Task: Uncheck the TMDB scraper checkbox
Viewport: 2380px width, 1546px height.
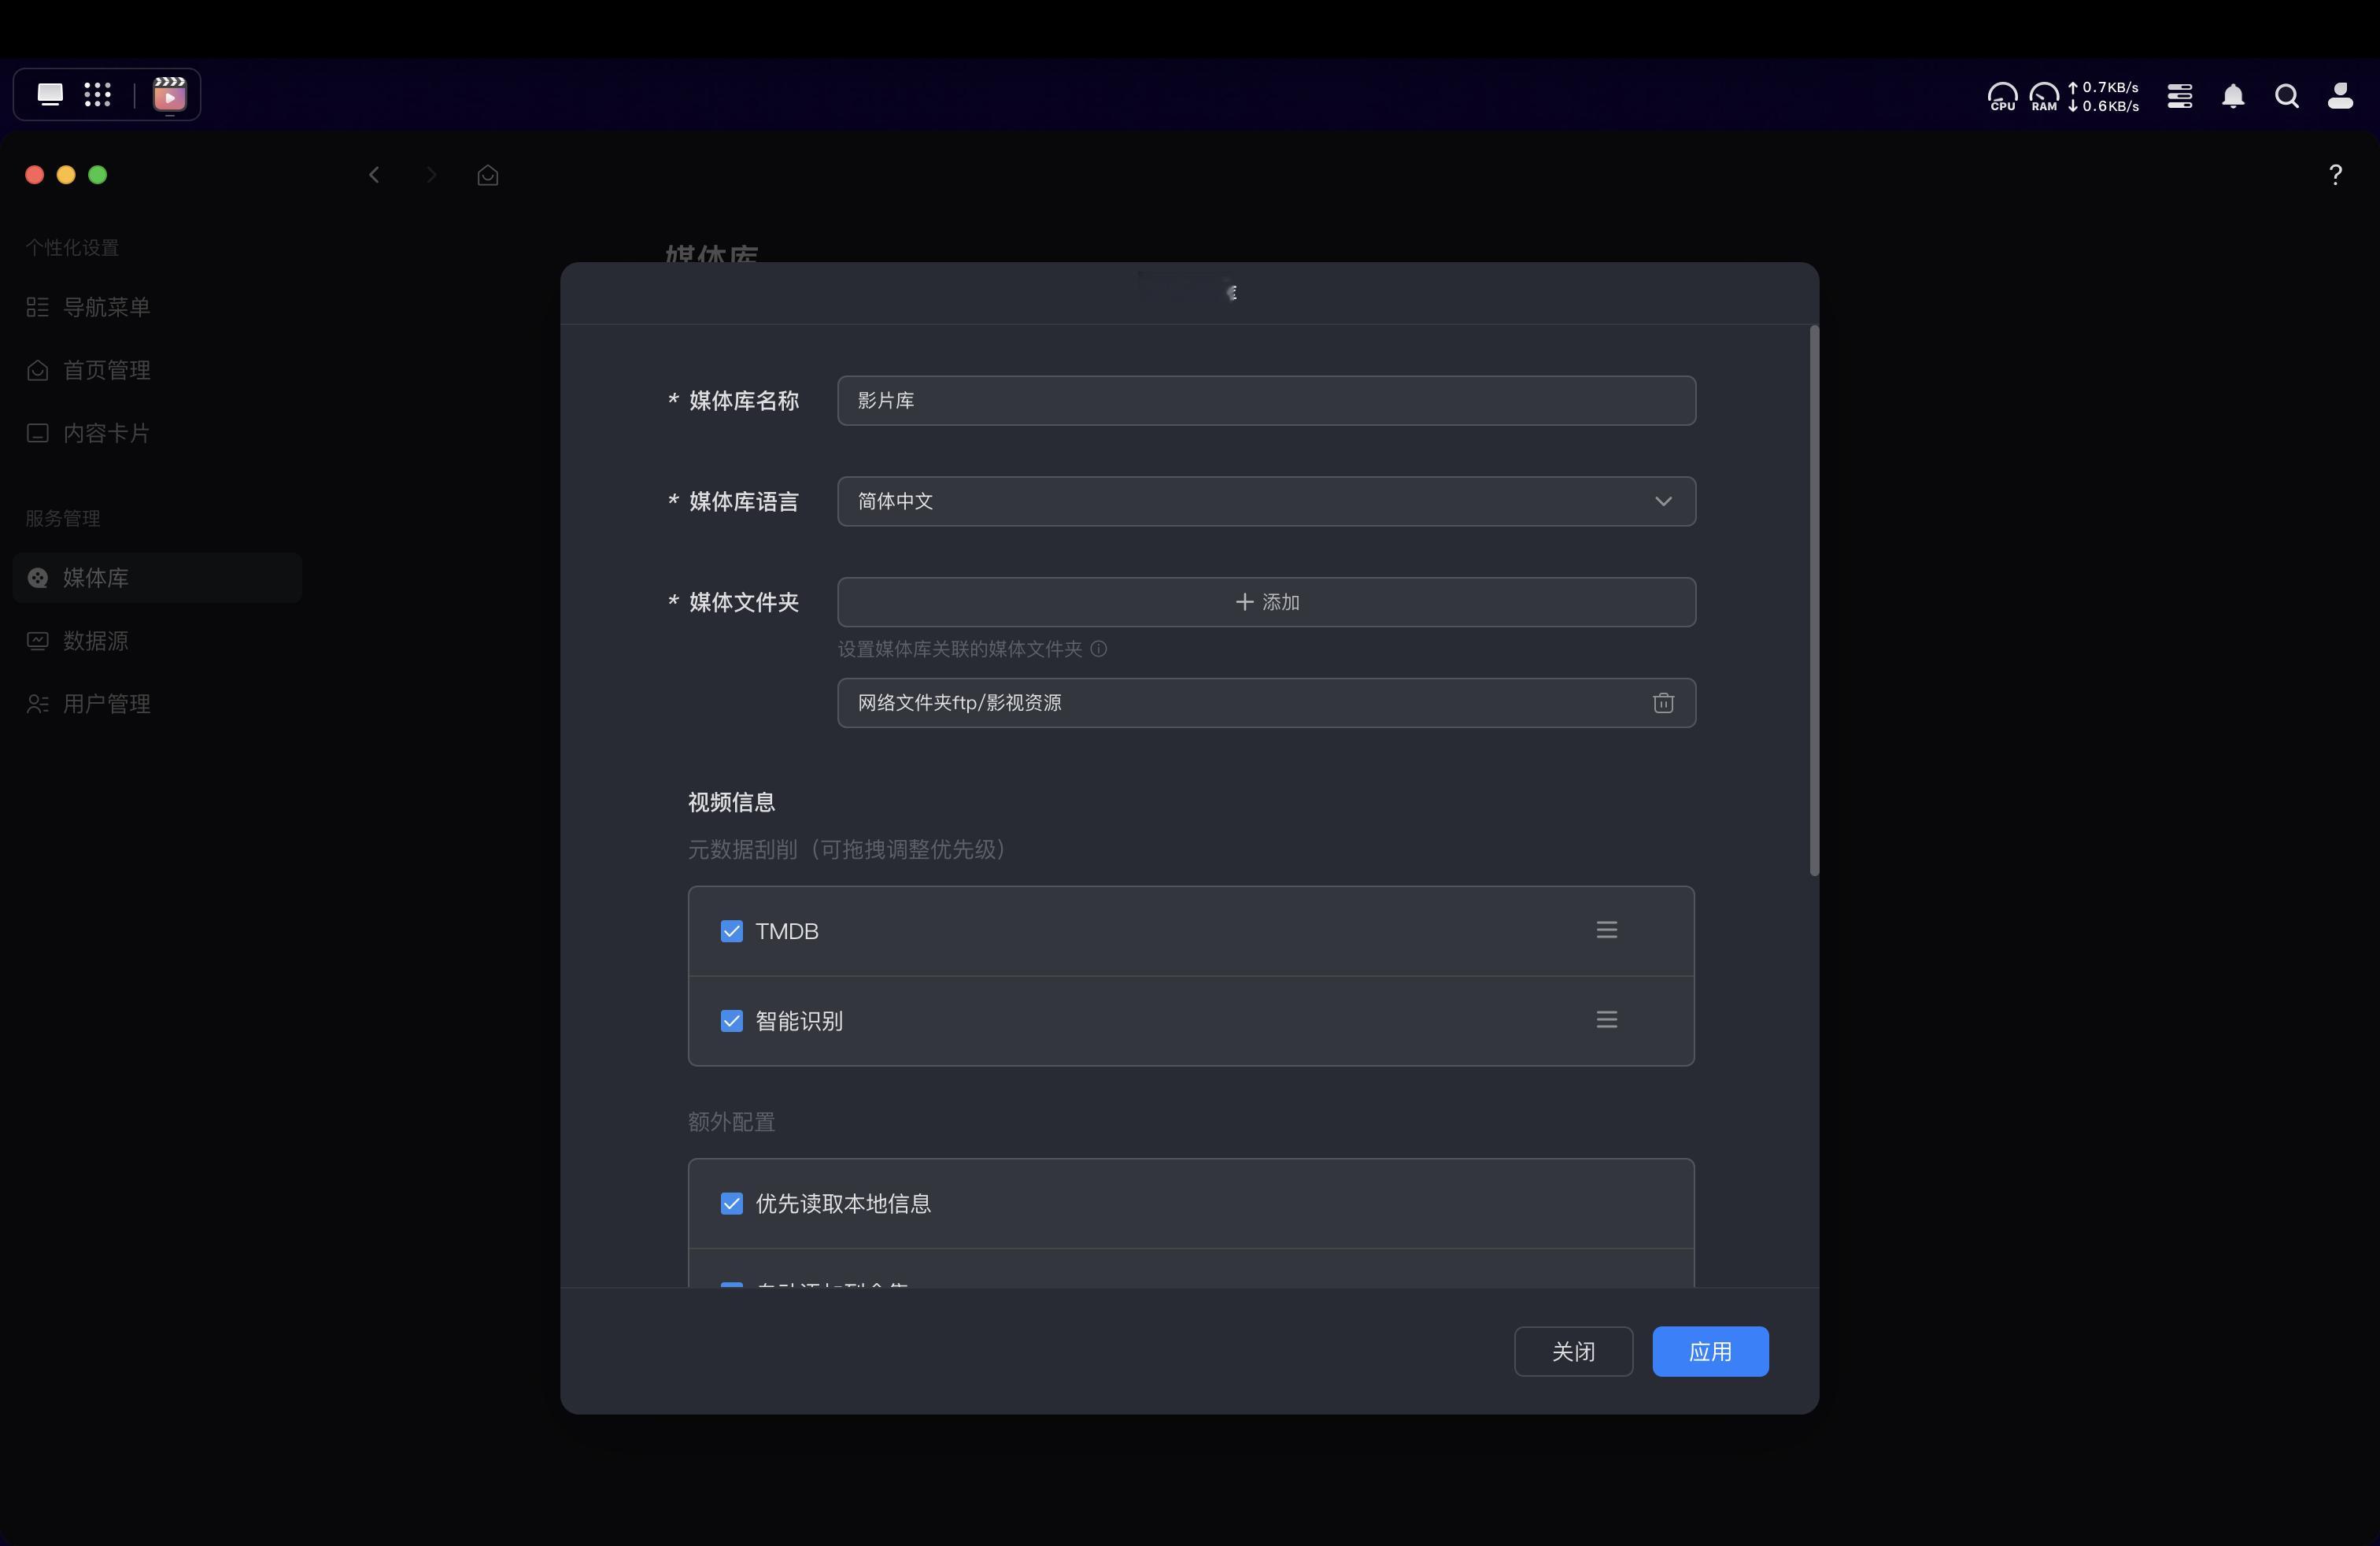Action: pos(732,931)
